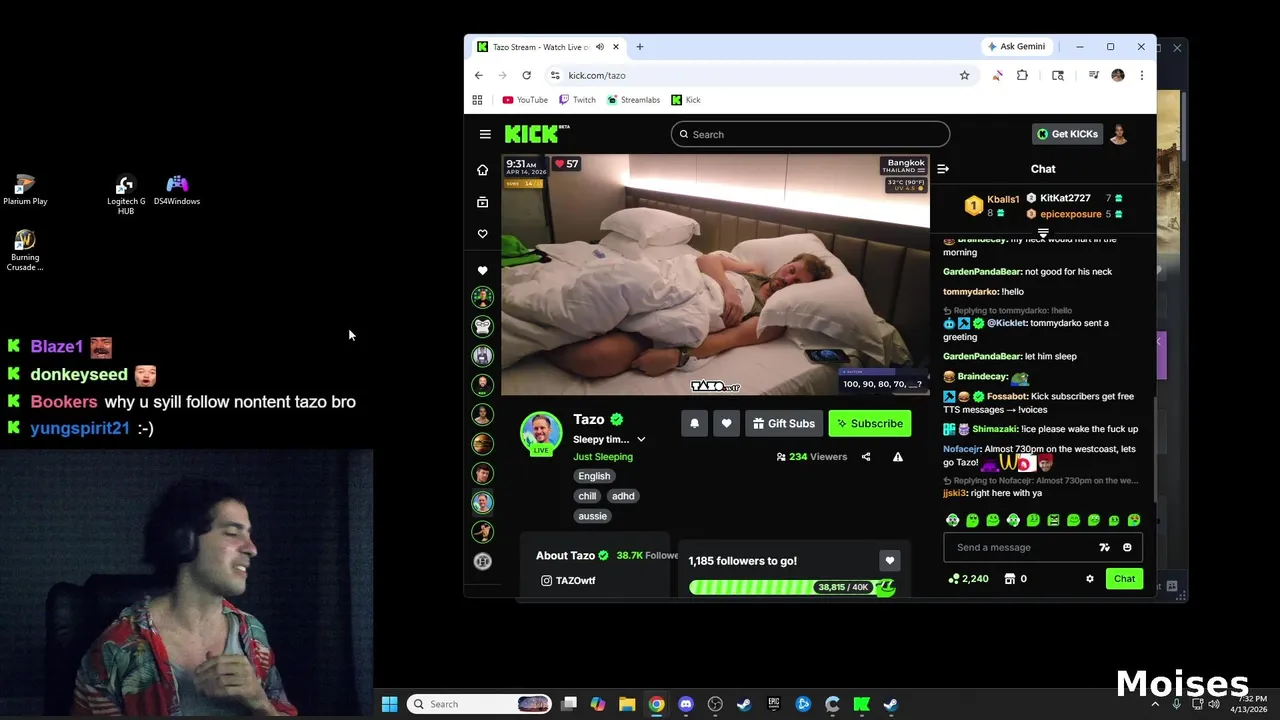Open the Streamlabs bookmark
Image resolution: width=1280 pixels, height=720 pixels.
633,100
